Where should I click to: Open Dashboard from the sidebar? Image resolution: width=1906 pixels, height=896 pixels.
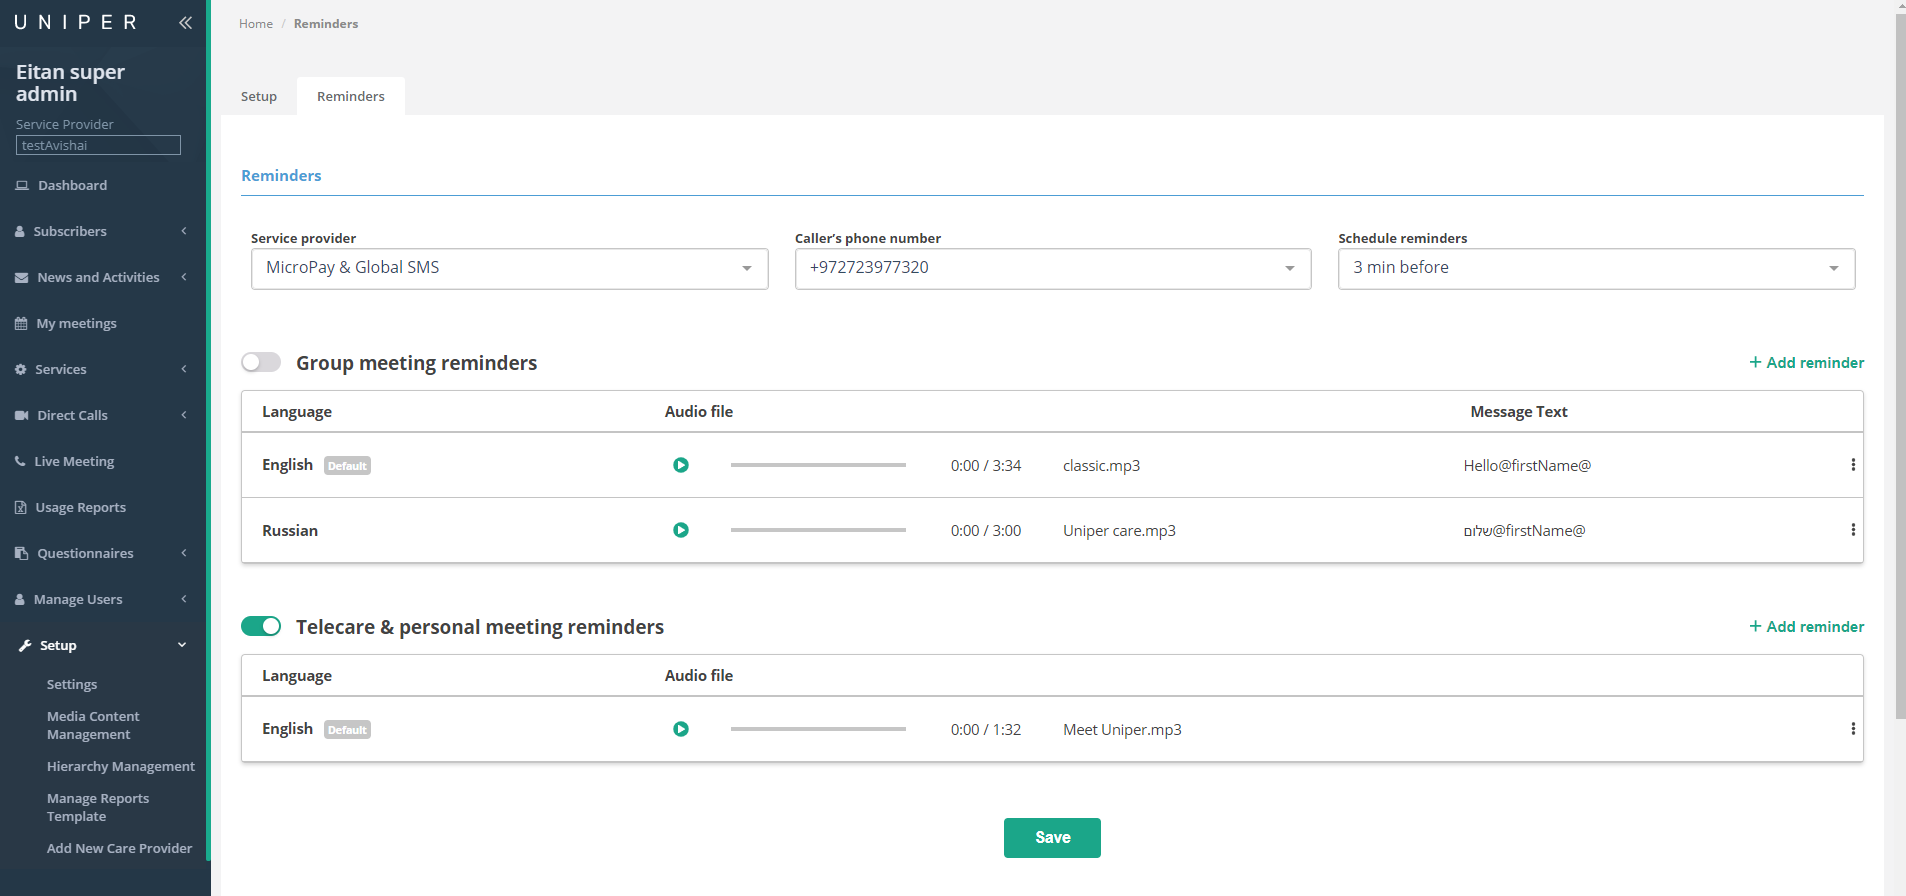[x=72, y=185]
